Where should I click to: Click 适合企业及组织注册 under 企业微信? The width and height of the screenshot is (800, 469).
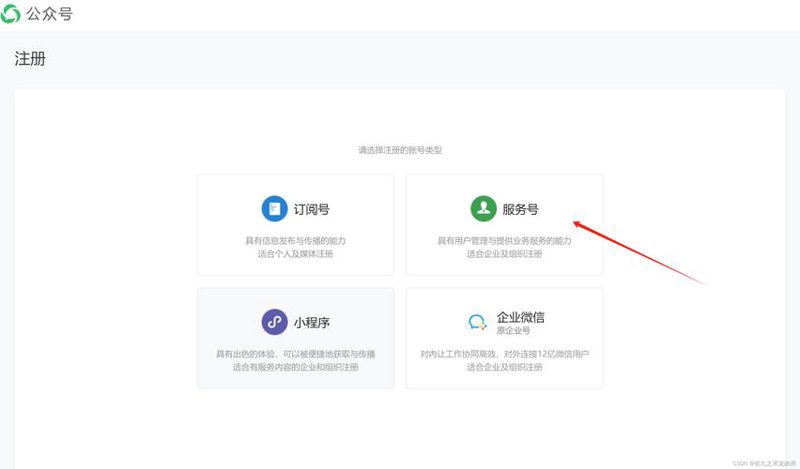pos(505,367)
